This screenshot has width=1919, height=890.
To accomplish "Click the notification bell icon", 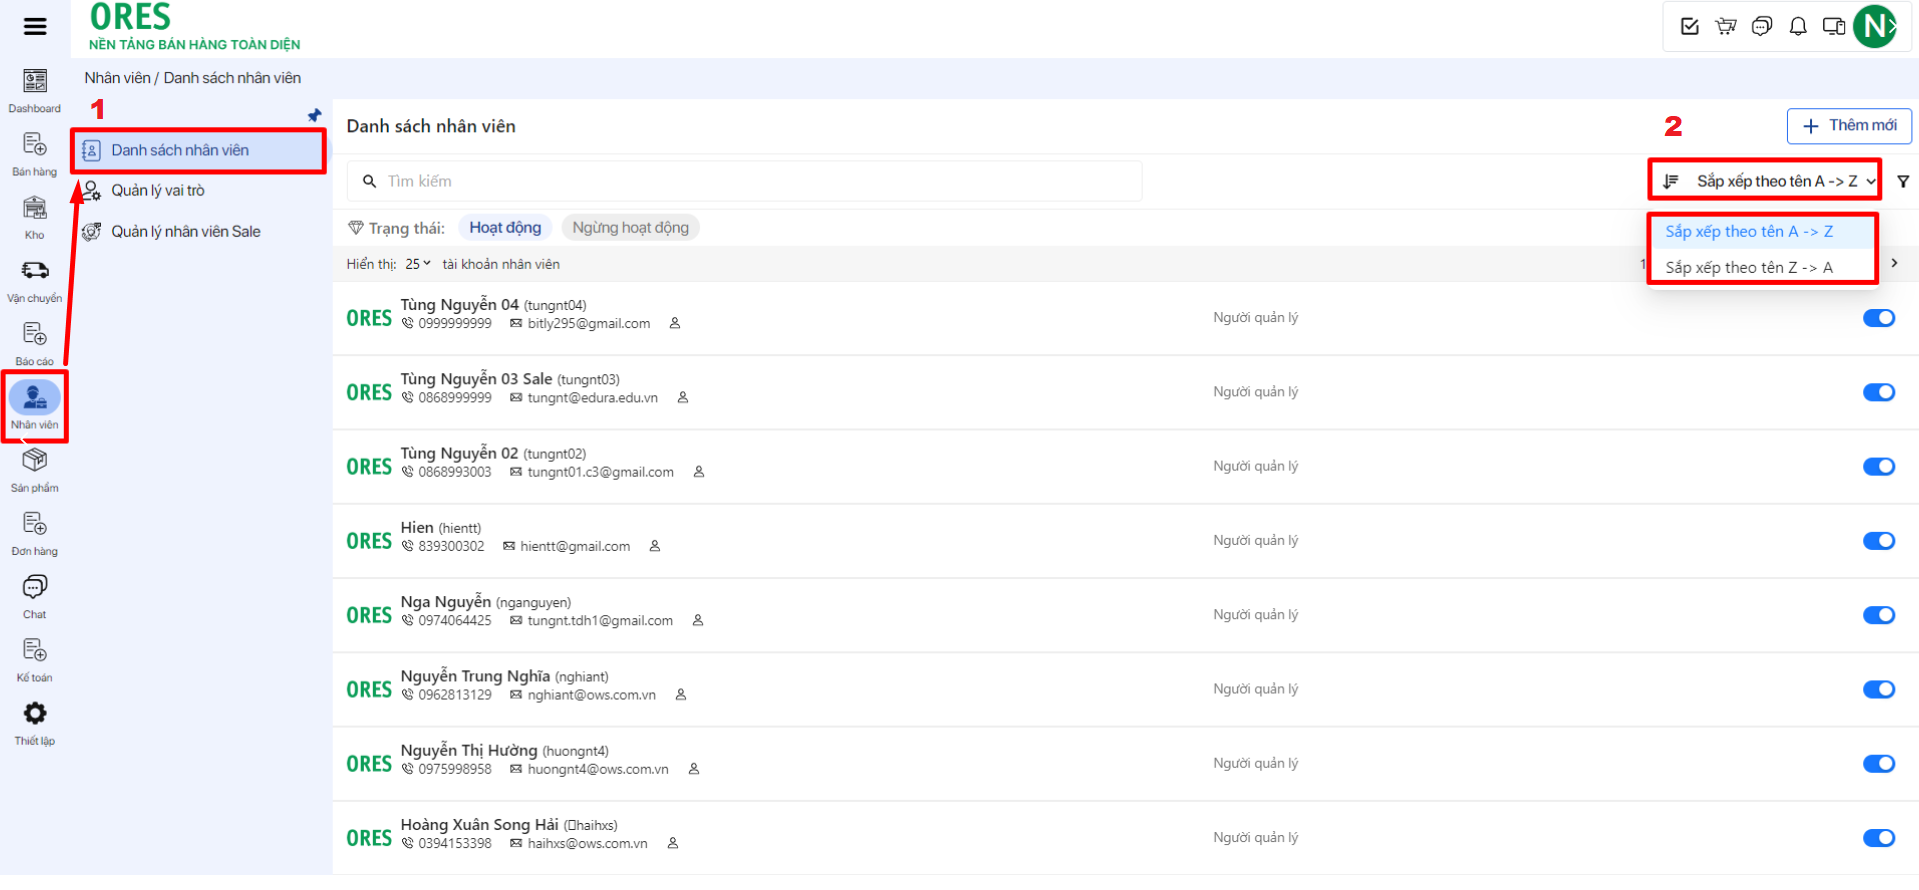I will click(x=1797, y=27).
